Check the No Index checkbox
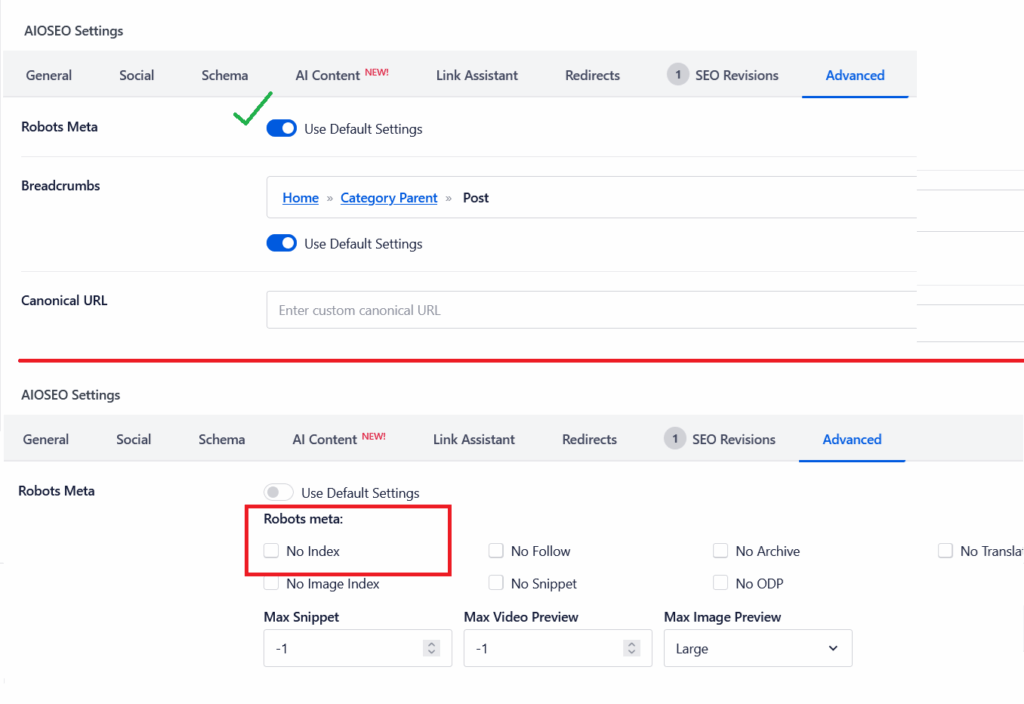1024x704 pixels. click(x=271, y=551)
